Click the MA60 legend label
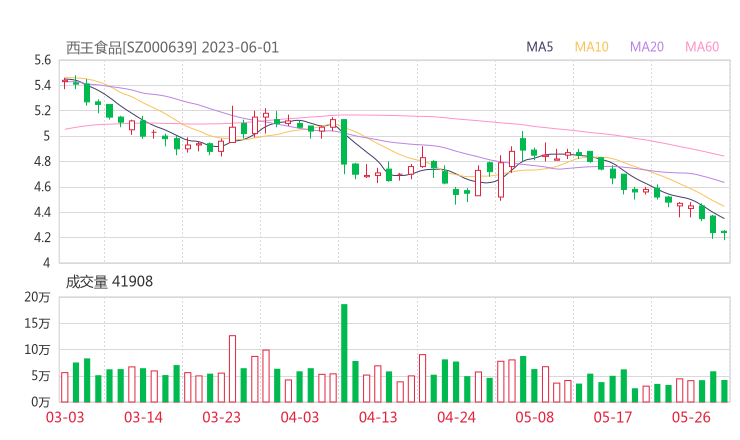This screenshot has width=740, height=440. (702, 47)
